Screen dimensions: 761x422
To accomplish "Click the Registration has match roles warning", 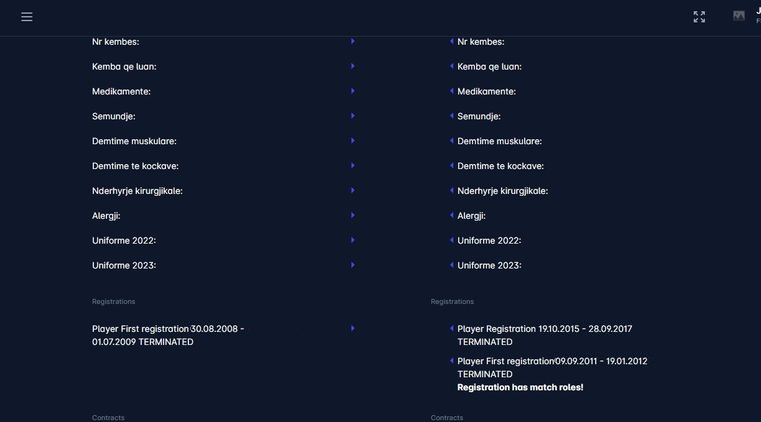I will (x=520, y=388).
